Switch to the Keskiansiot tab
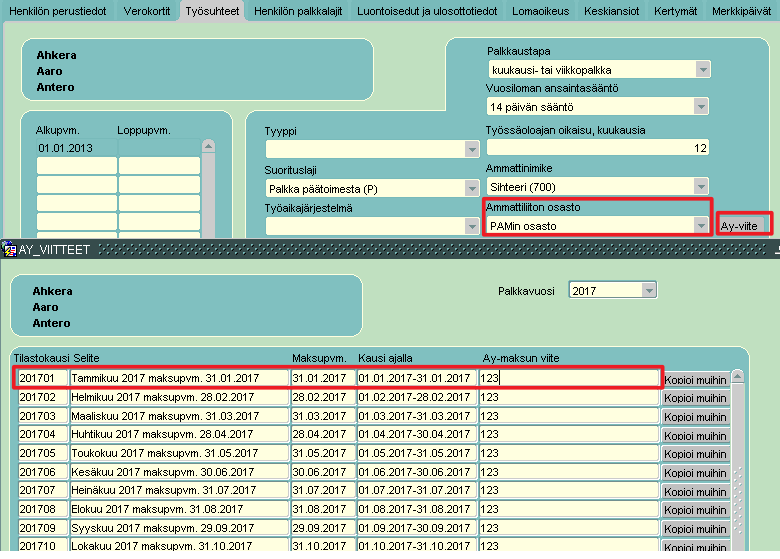The image size is (780, 559). (611, 11)
